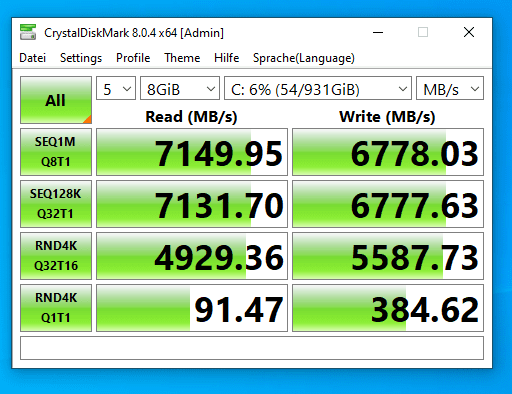This screenshot has width=512, height=394.
Task: Start the RND4K Q1T1 test
Action: (56, 308)
